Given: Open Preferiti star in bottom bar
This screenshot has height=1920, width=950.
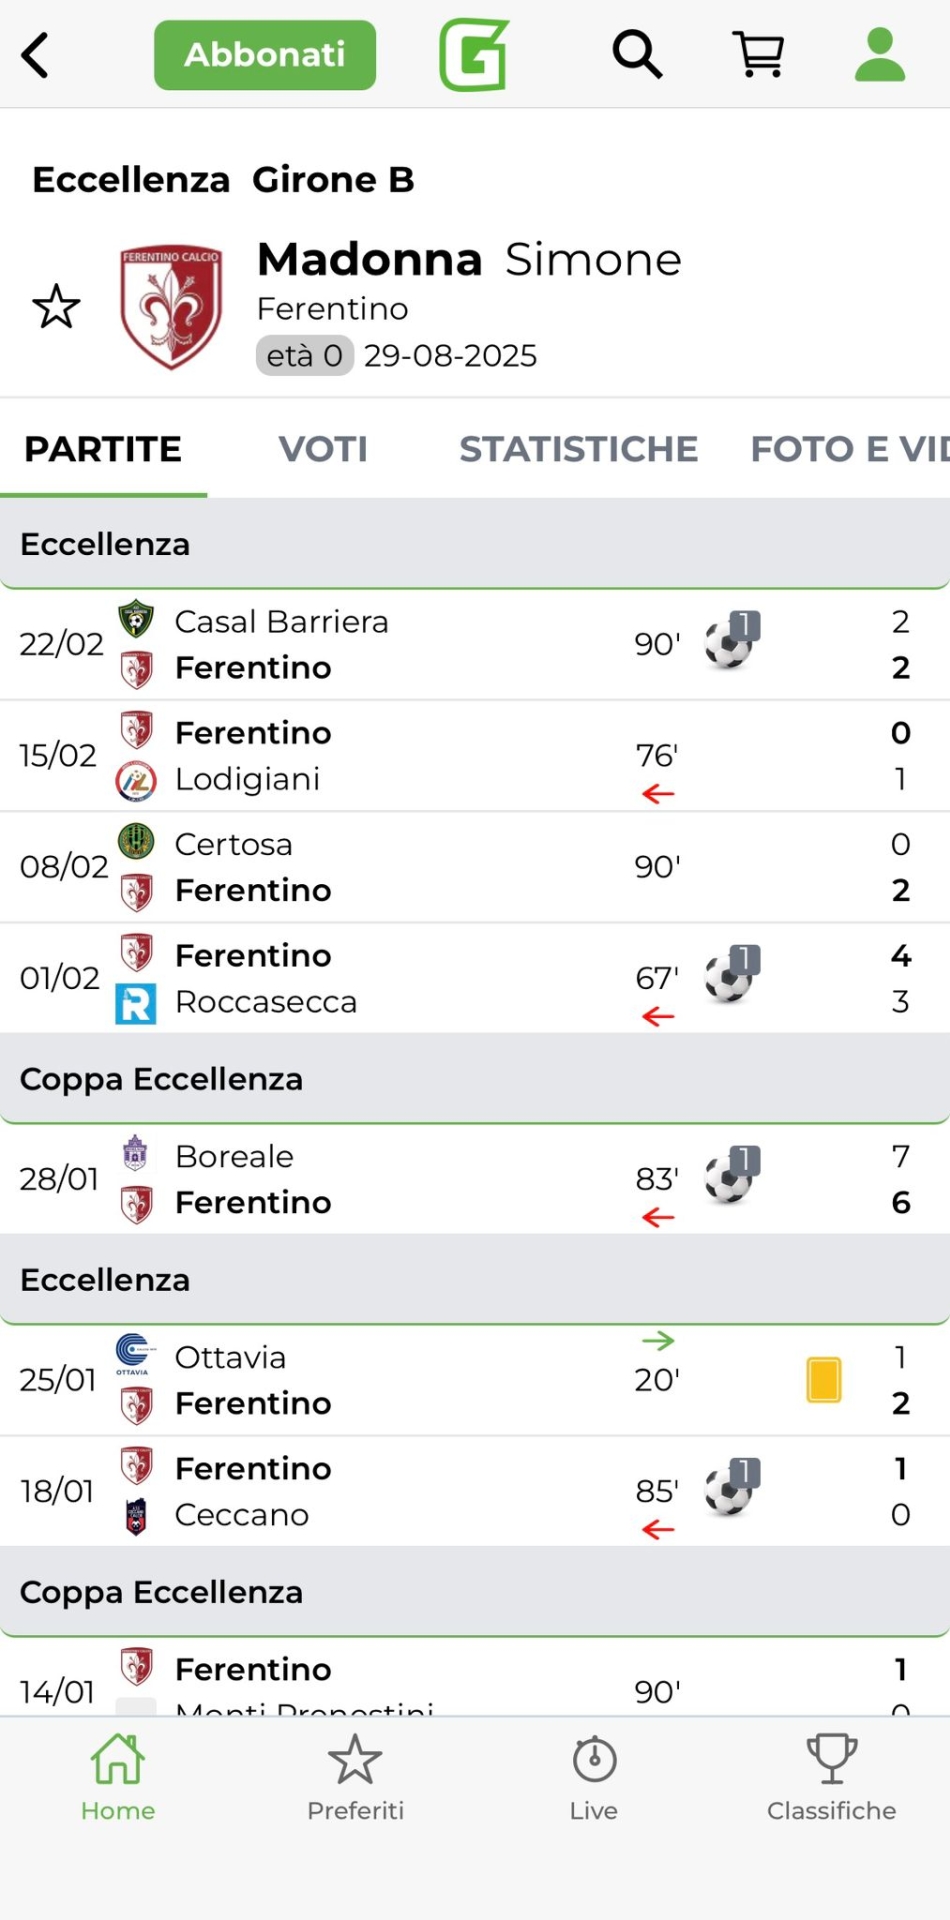Looking at the screenshot, I should pos(355,1778).
